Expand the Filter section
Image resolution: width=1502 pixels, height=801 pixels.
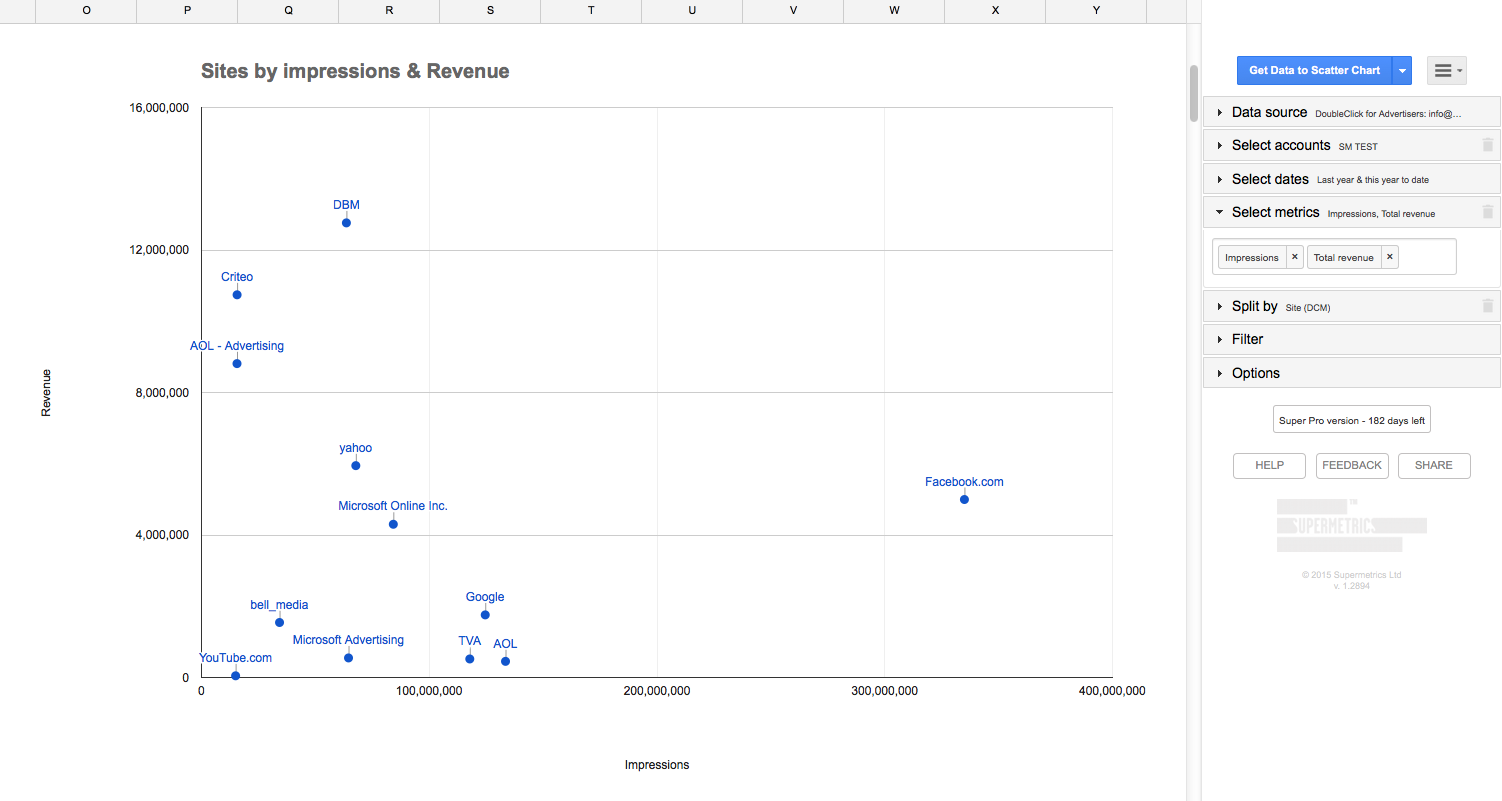[x=1351, y=340]
